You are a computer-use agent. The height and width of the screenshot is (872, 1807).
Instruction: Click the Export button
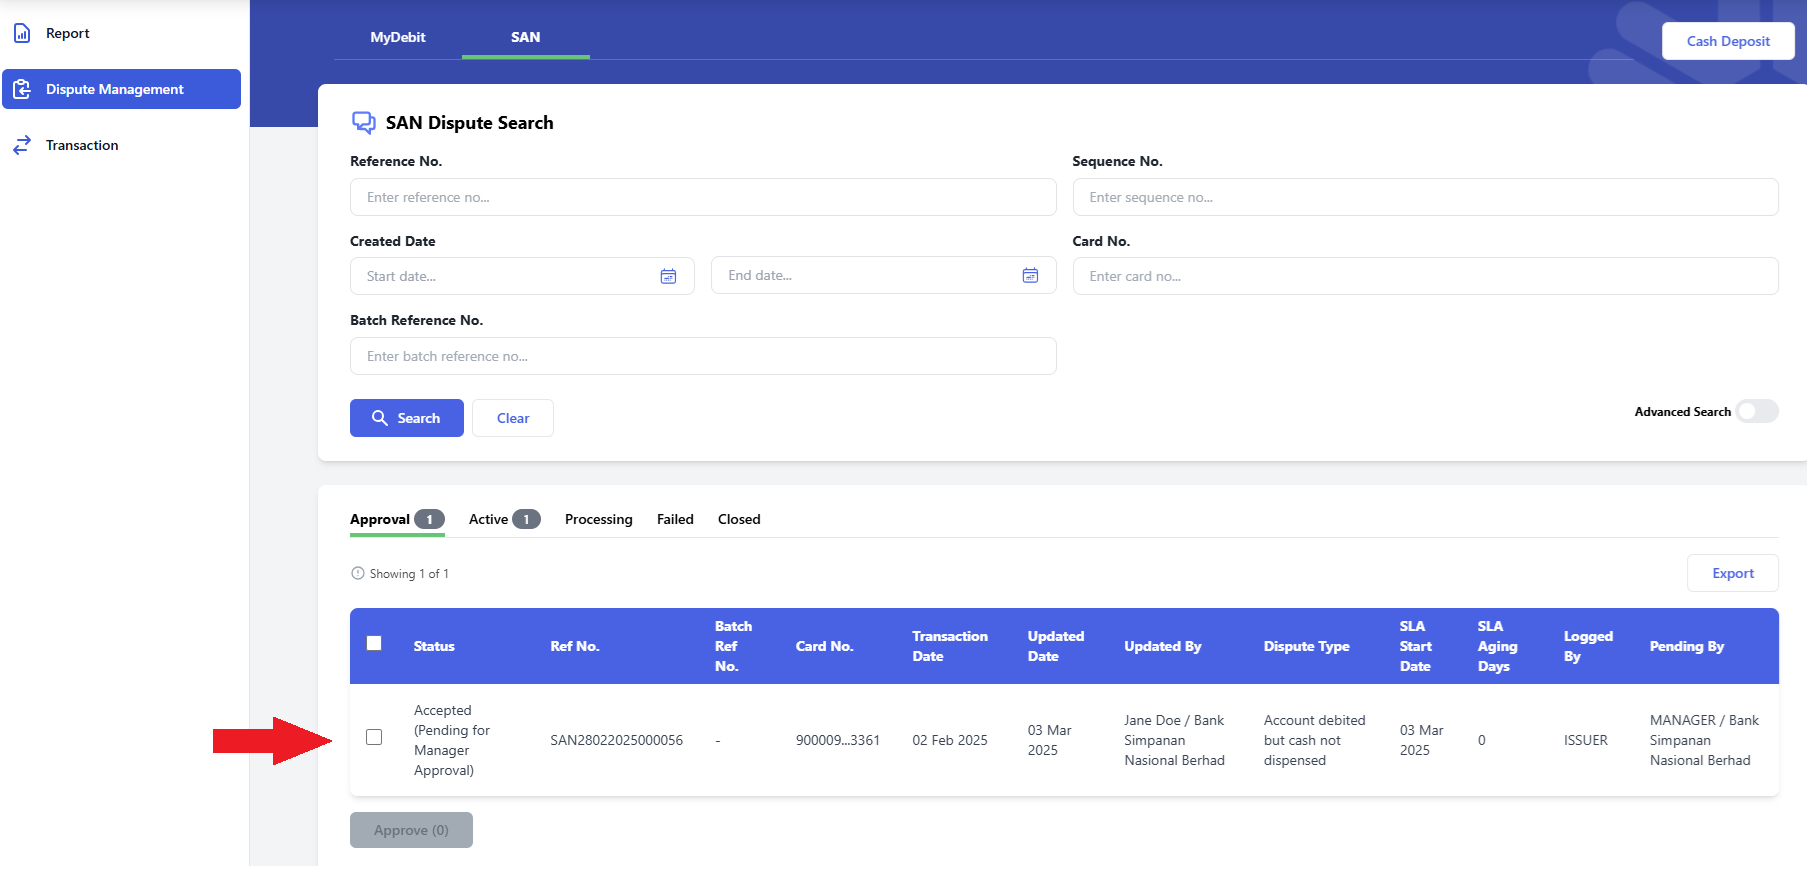(x=1733, y=573)
